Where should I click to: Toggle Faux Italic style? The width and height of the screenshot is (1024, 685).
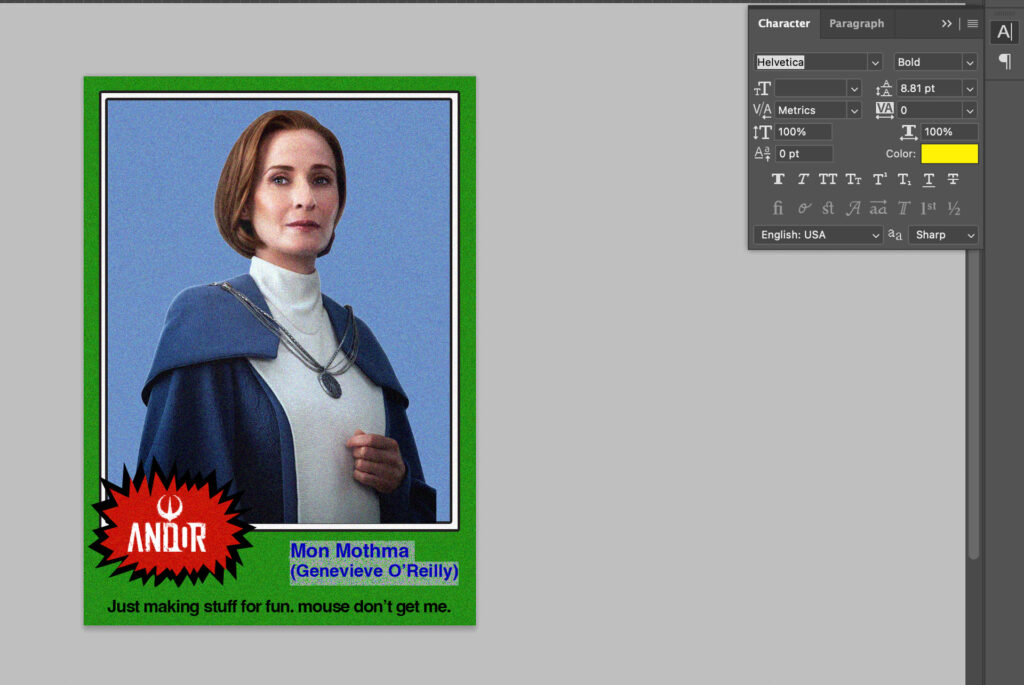[803, 179]
